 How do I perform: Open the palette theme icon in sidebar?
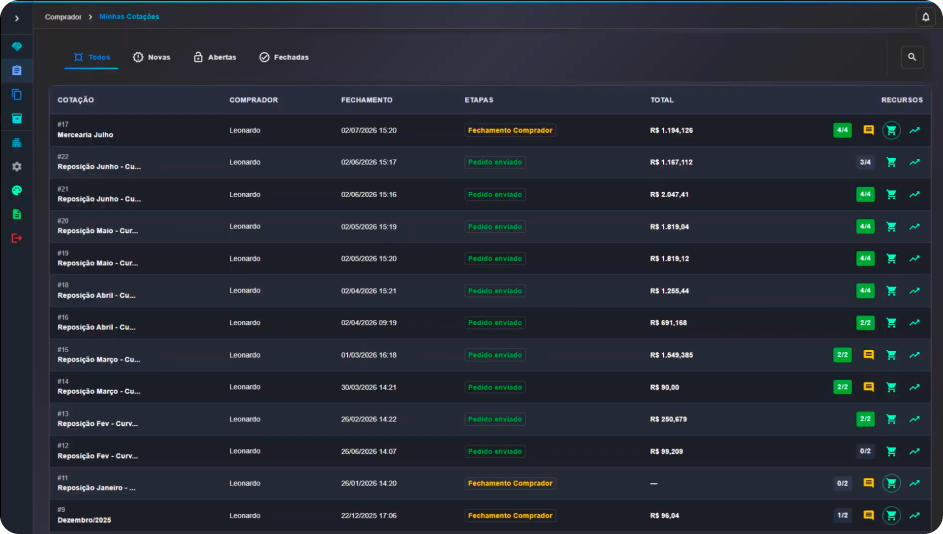point(17,191)
